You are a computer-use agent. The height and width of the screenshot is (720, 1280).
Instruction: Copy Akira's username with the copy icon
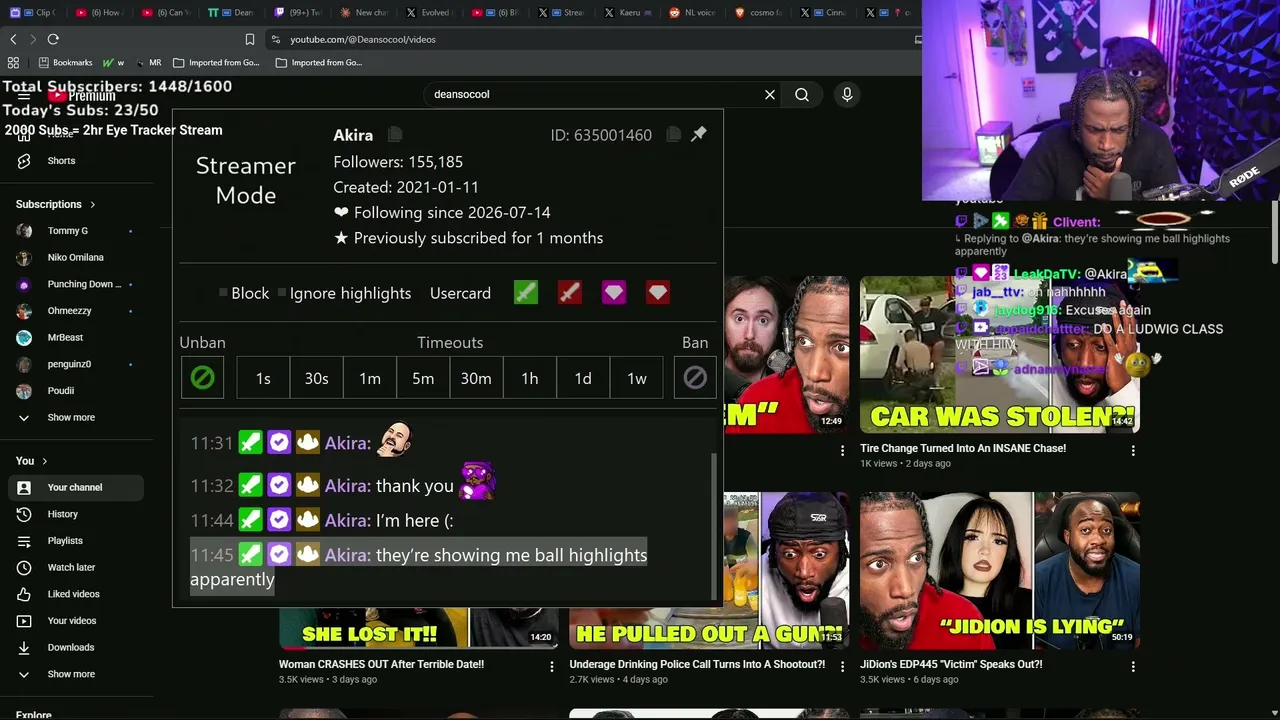coord(395,135)
